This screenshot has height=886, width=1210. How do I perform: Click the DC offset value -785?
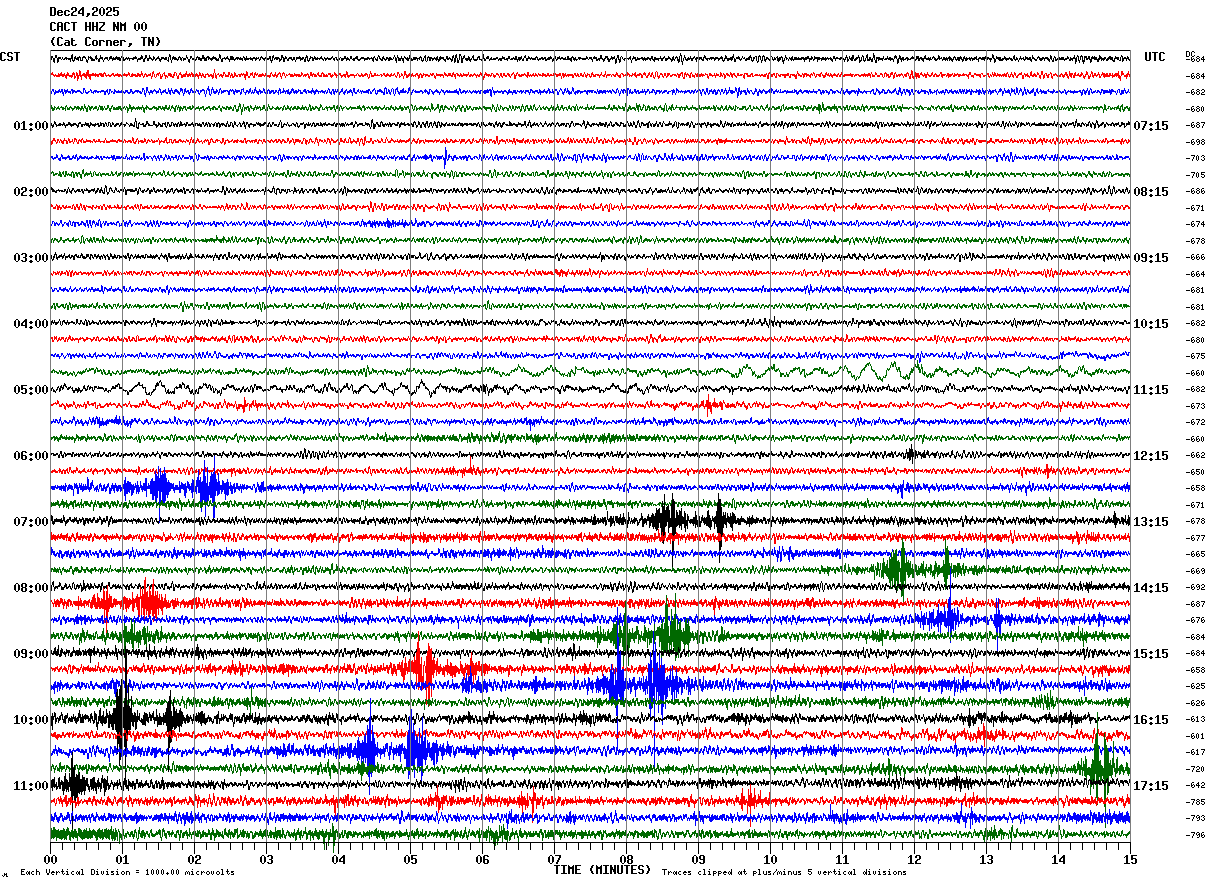pyautogui.click(x=1195, y=802)
